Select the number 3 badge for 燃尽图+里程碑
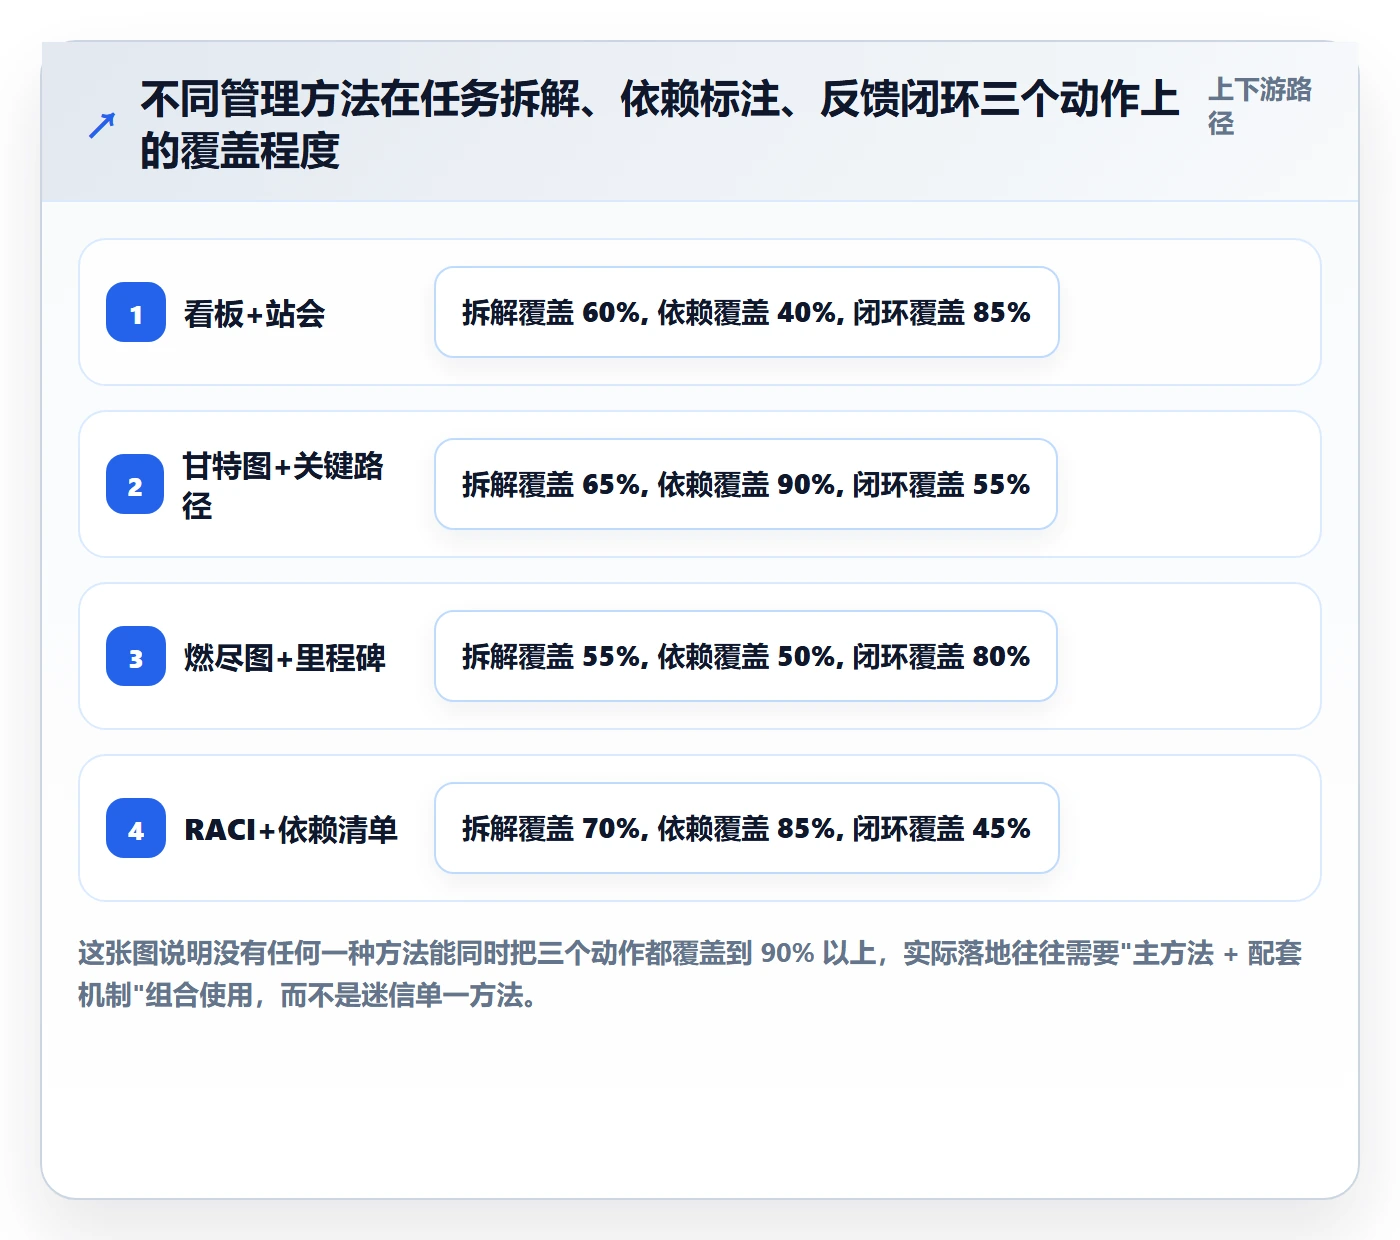The height and width of the screenshot is (1240, 1400). (136, 656)
